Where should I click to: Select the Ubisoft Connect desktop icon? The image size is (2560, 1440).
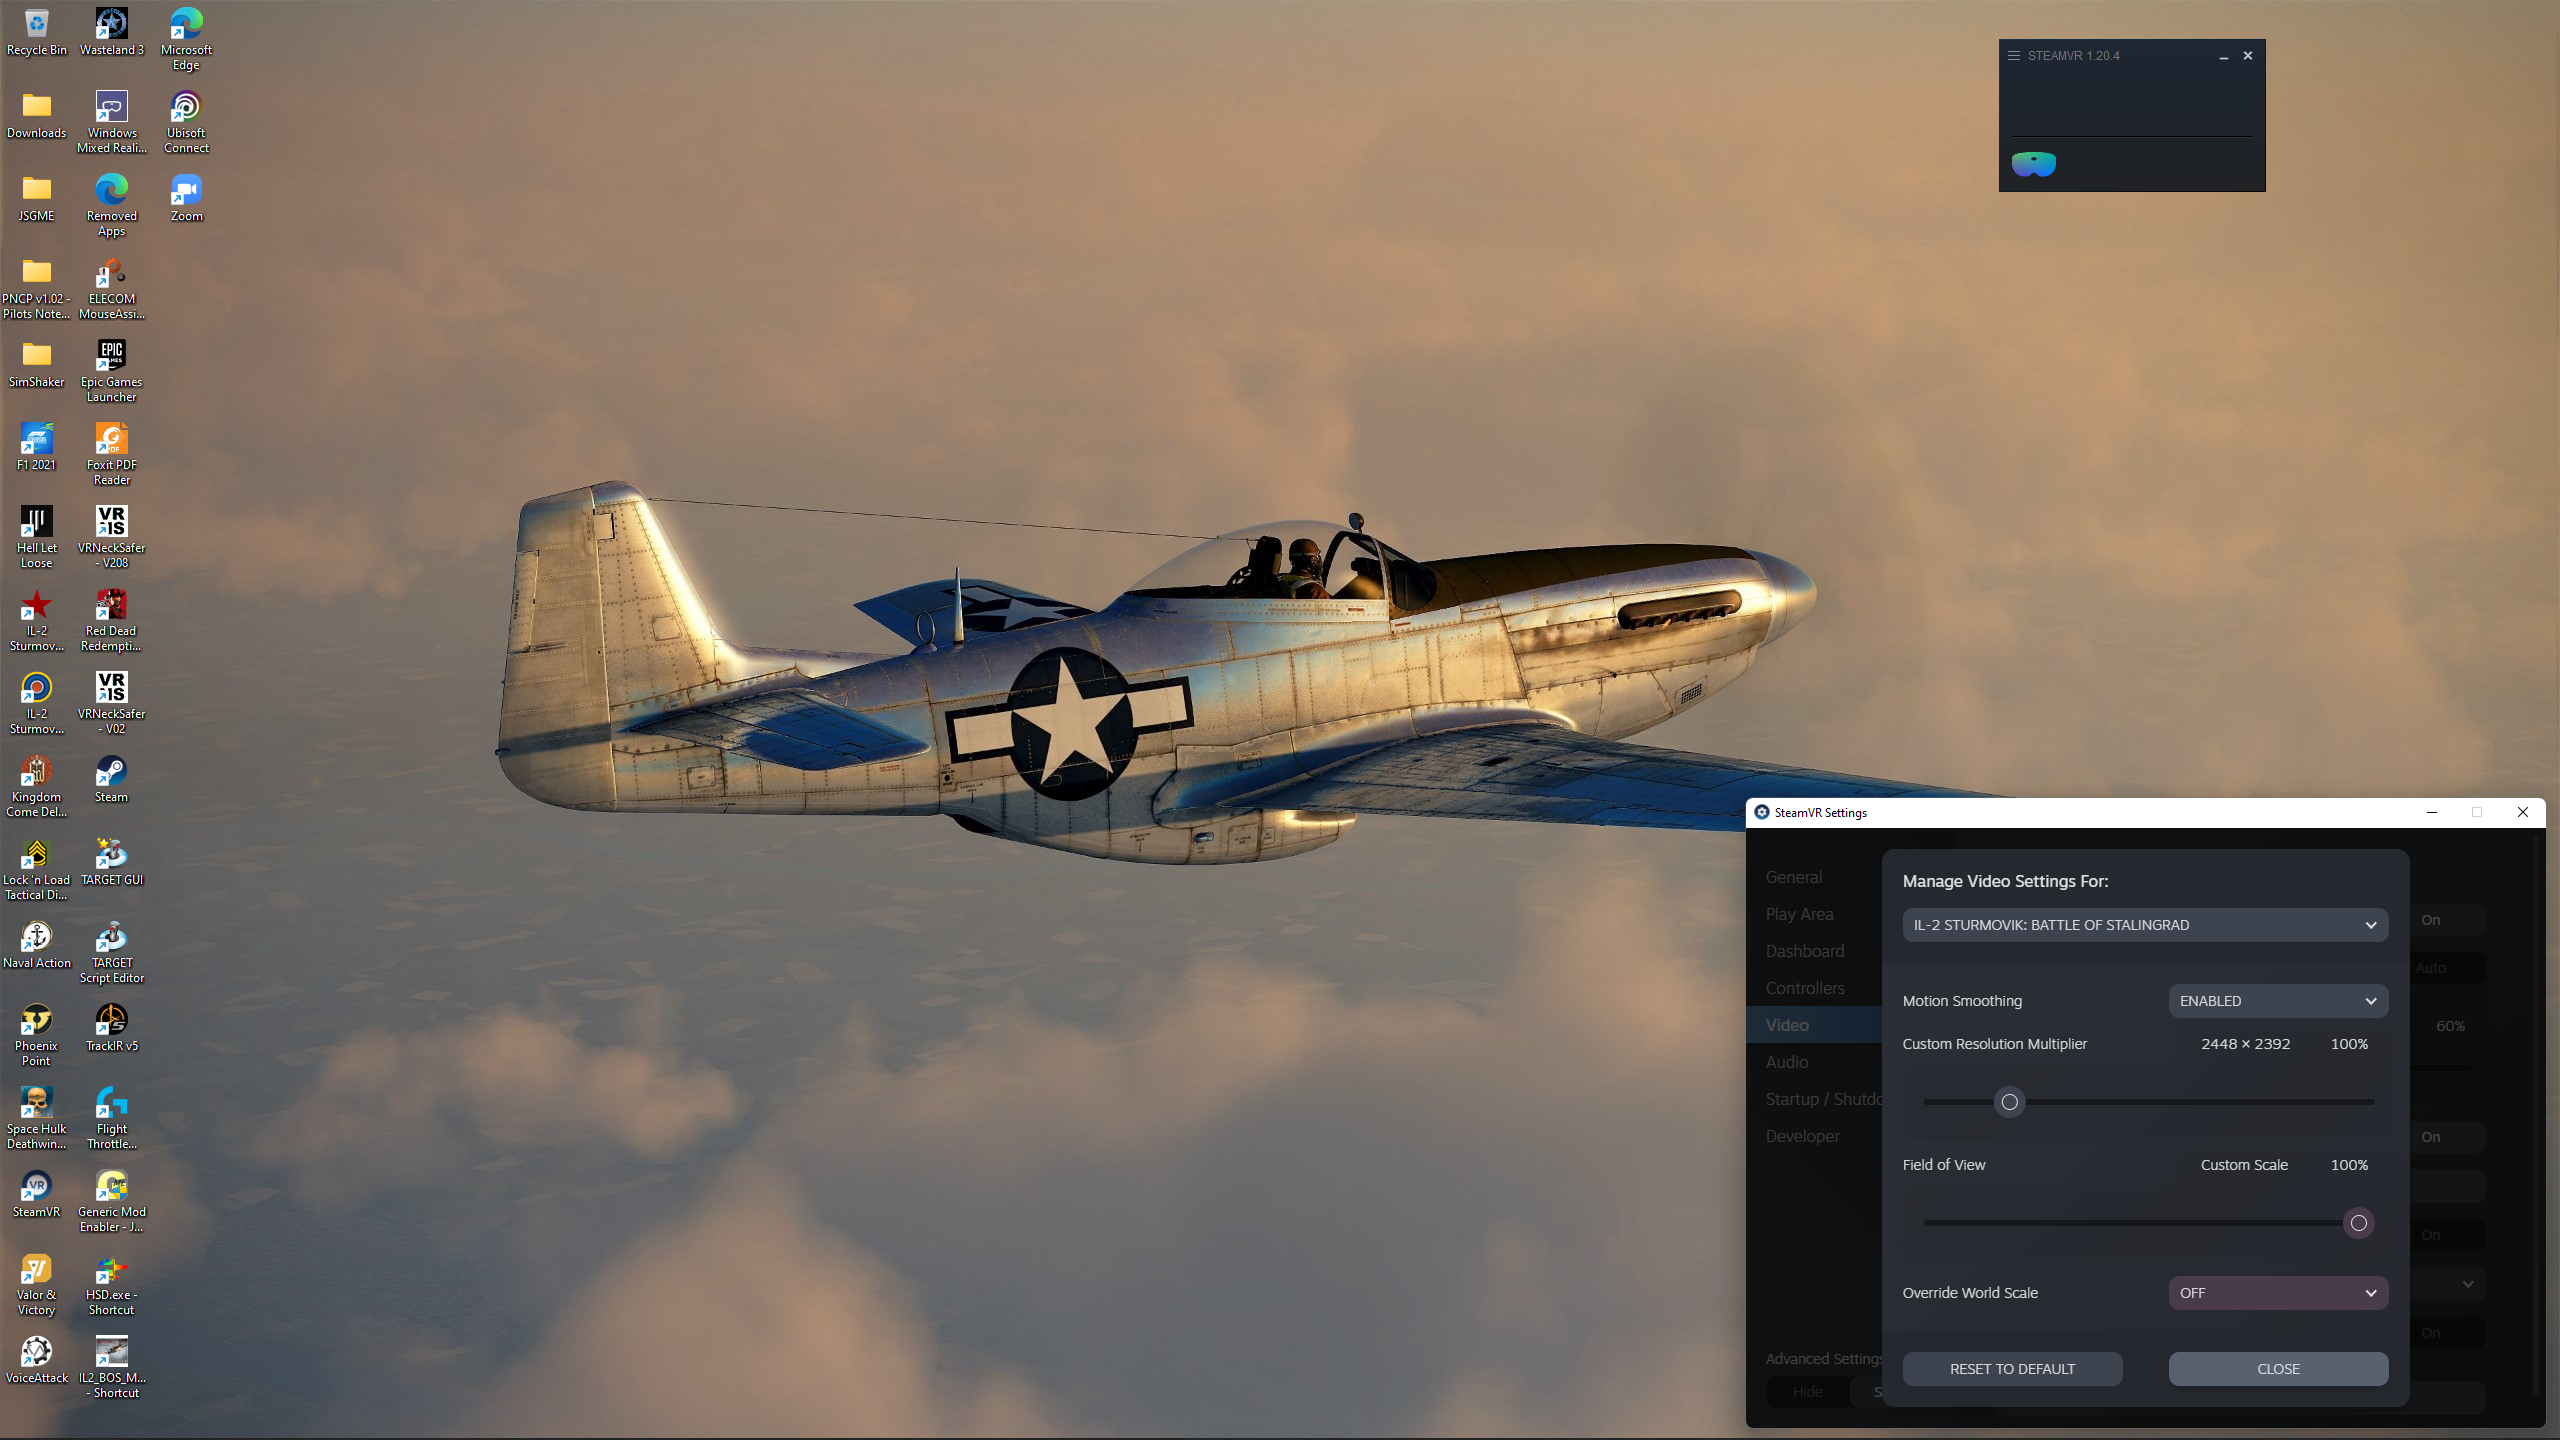187,123
